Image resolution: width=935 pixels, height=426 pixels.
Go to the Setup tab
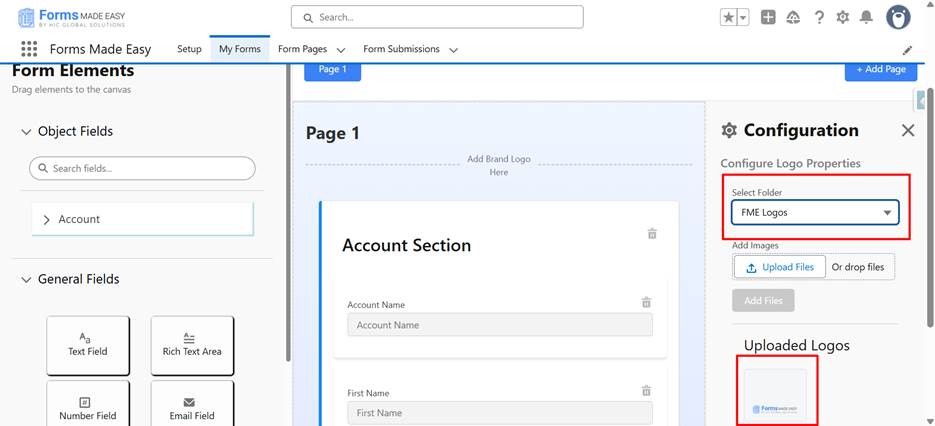(189, 49)
